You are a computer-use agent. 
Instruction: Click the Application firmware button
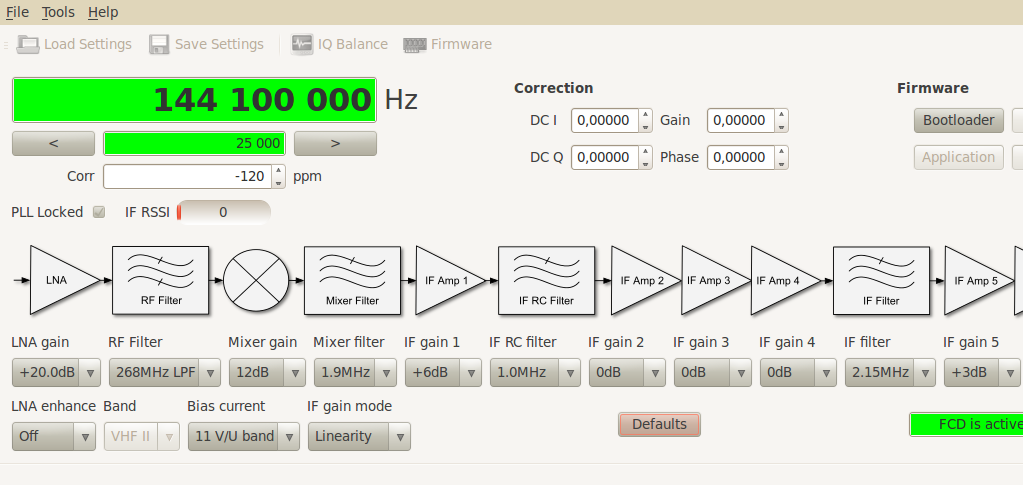coord(958,157)
